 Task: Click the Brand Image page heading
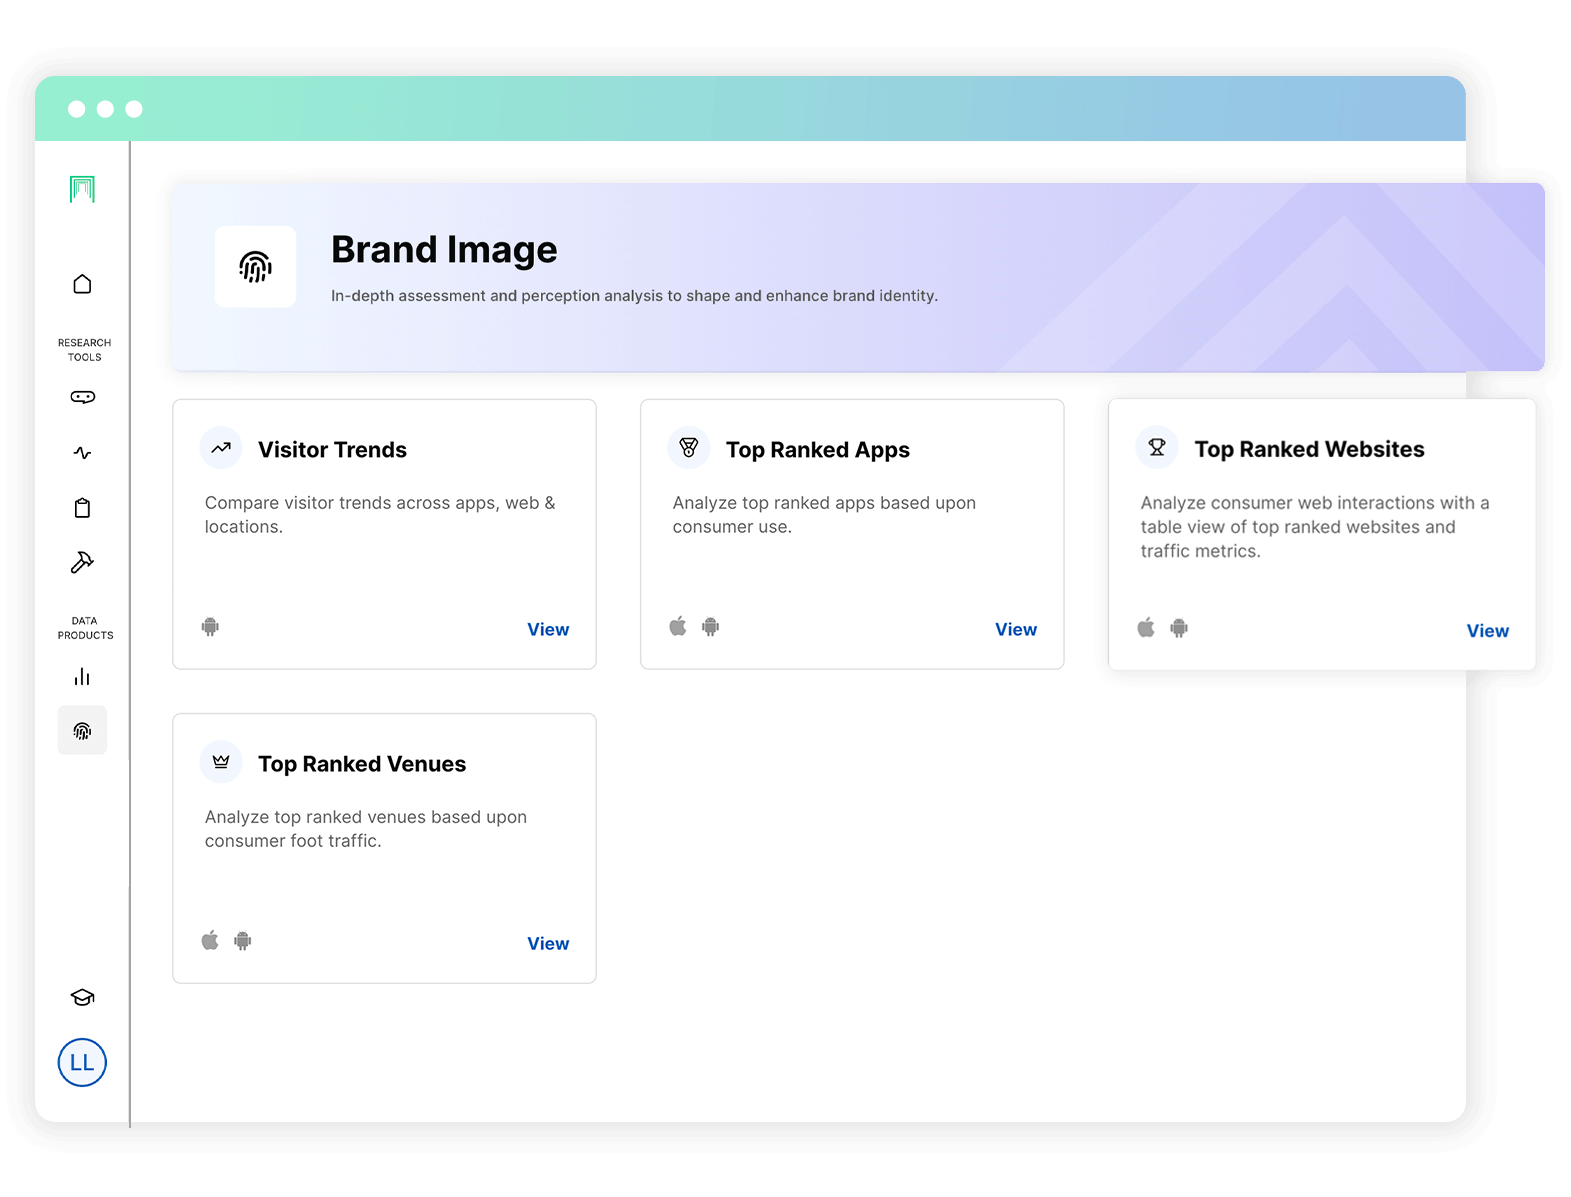(x=444, y=249)
